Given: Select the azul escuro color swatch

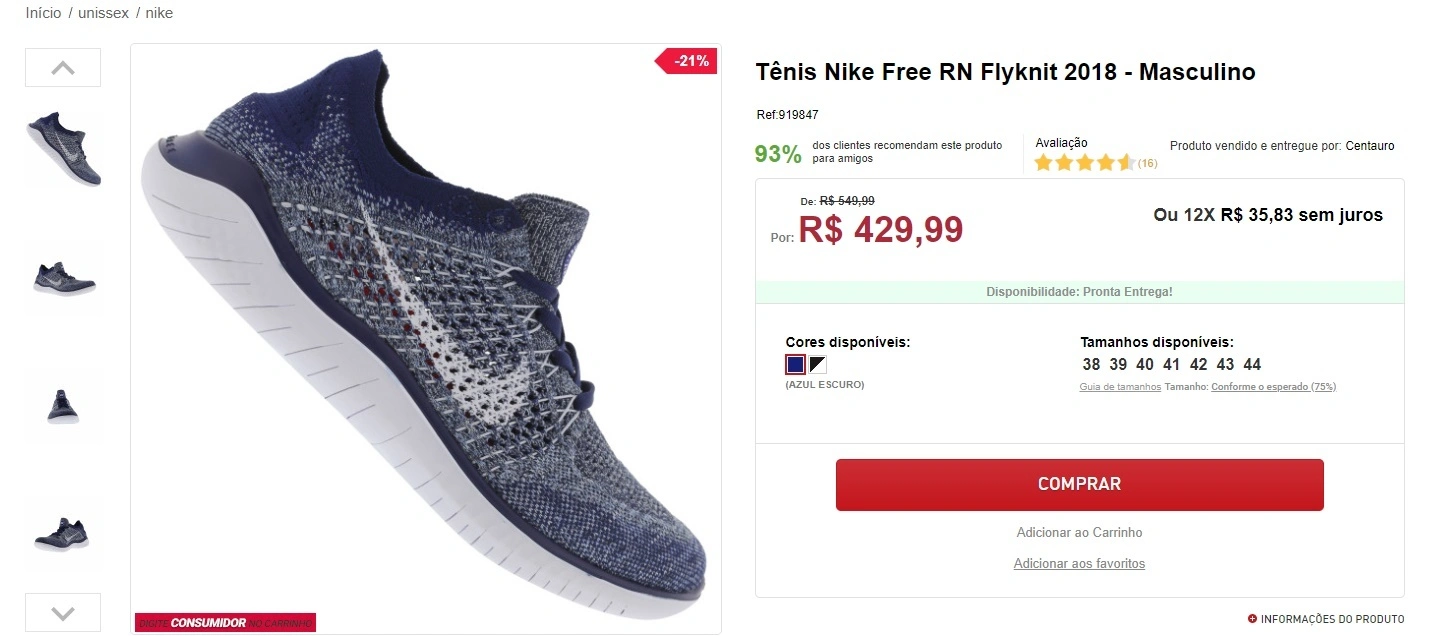Looking at the screenshot, I should (794, 364).
